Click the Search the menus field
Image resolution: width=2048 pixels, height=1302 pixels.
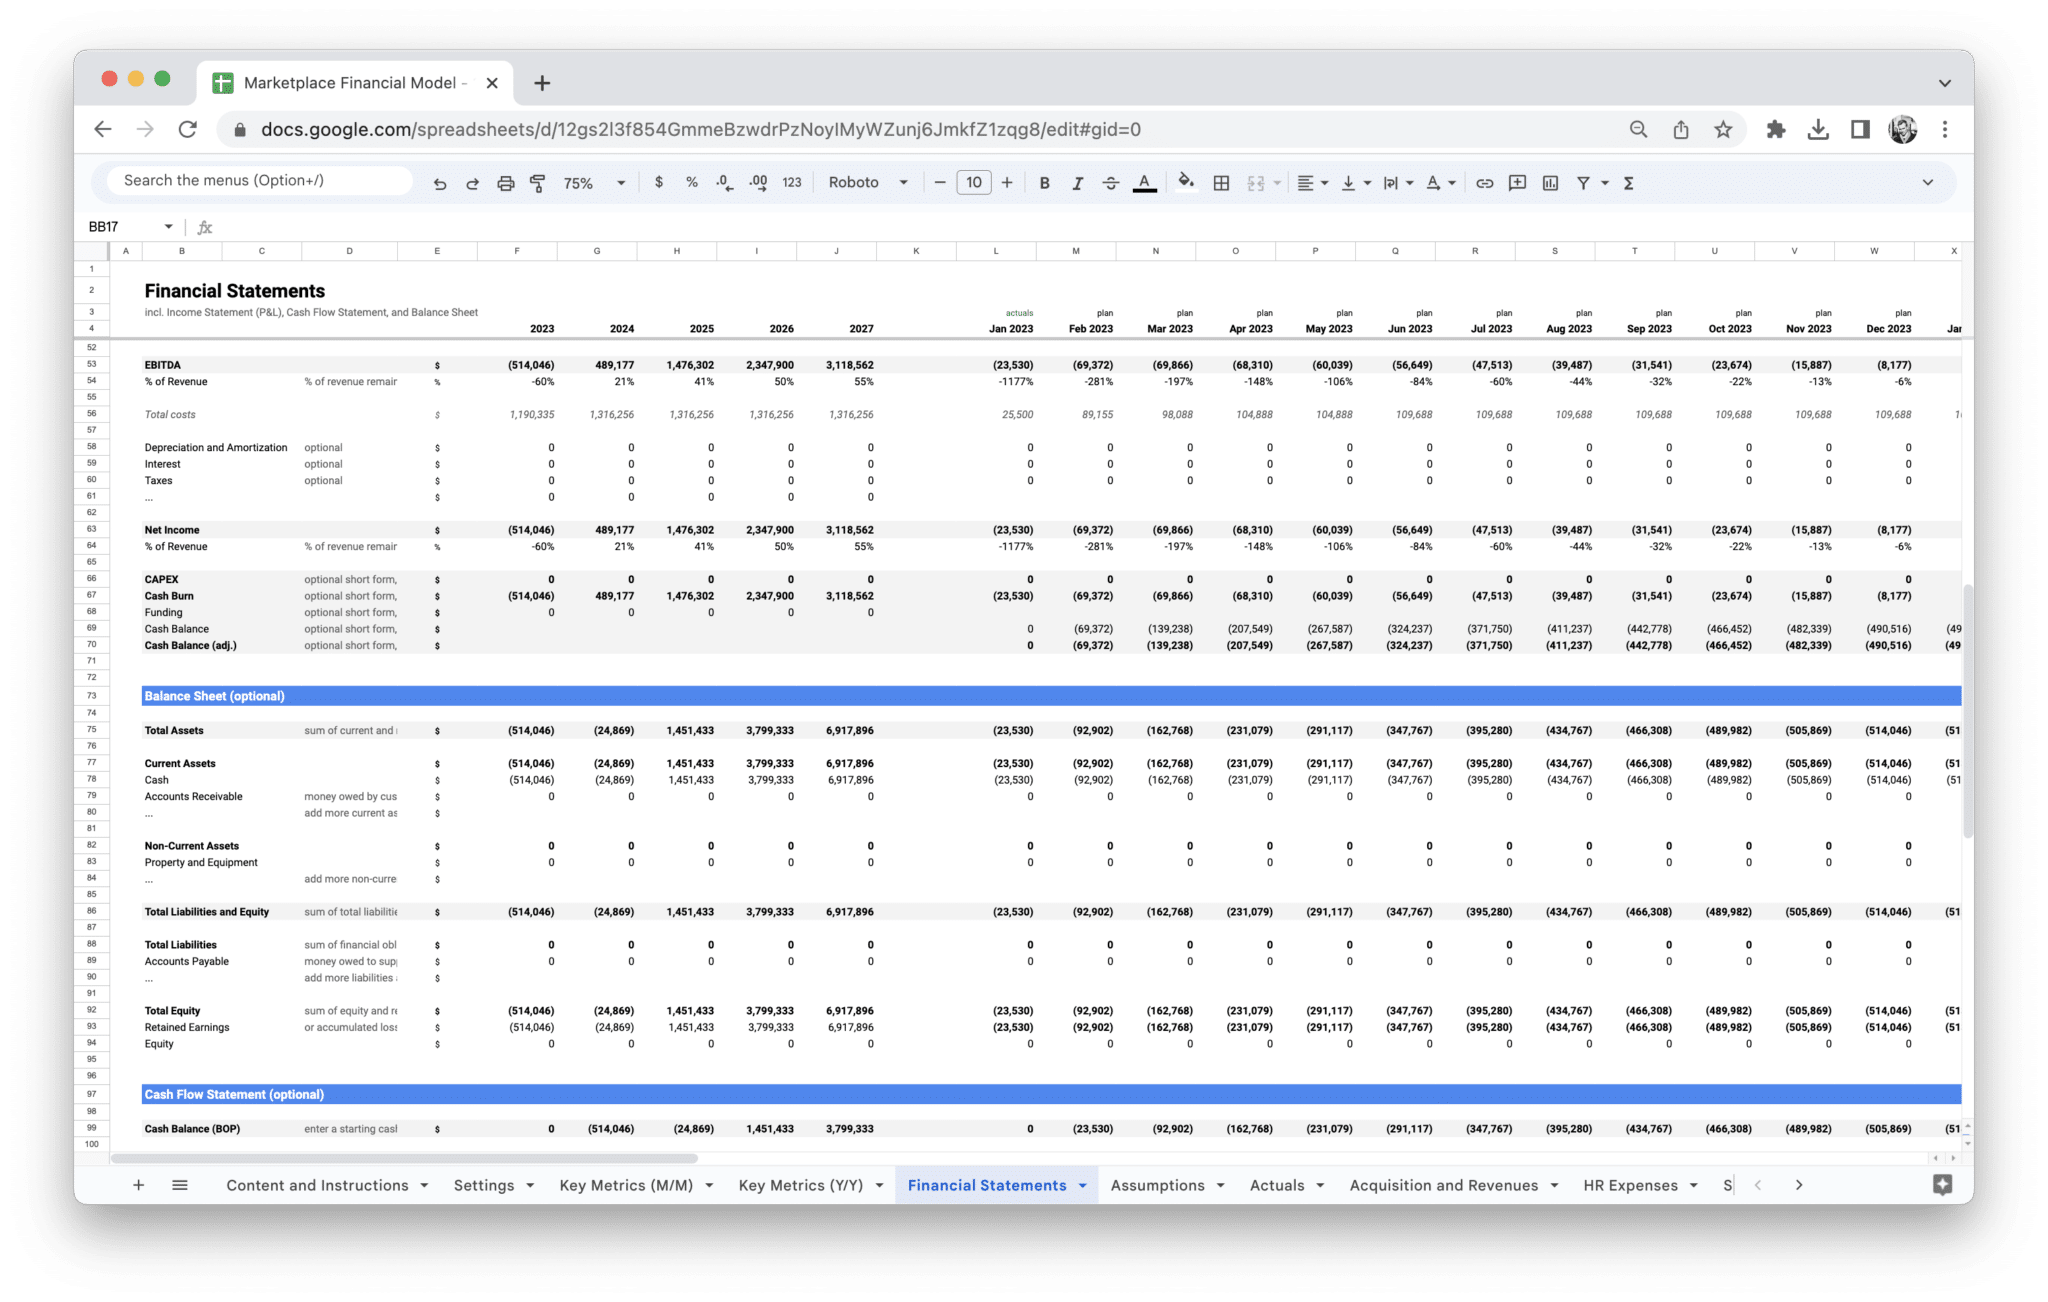click(x=255, y=180)
